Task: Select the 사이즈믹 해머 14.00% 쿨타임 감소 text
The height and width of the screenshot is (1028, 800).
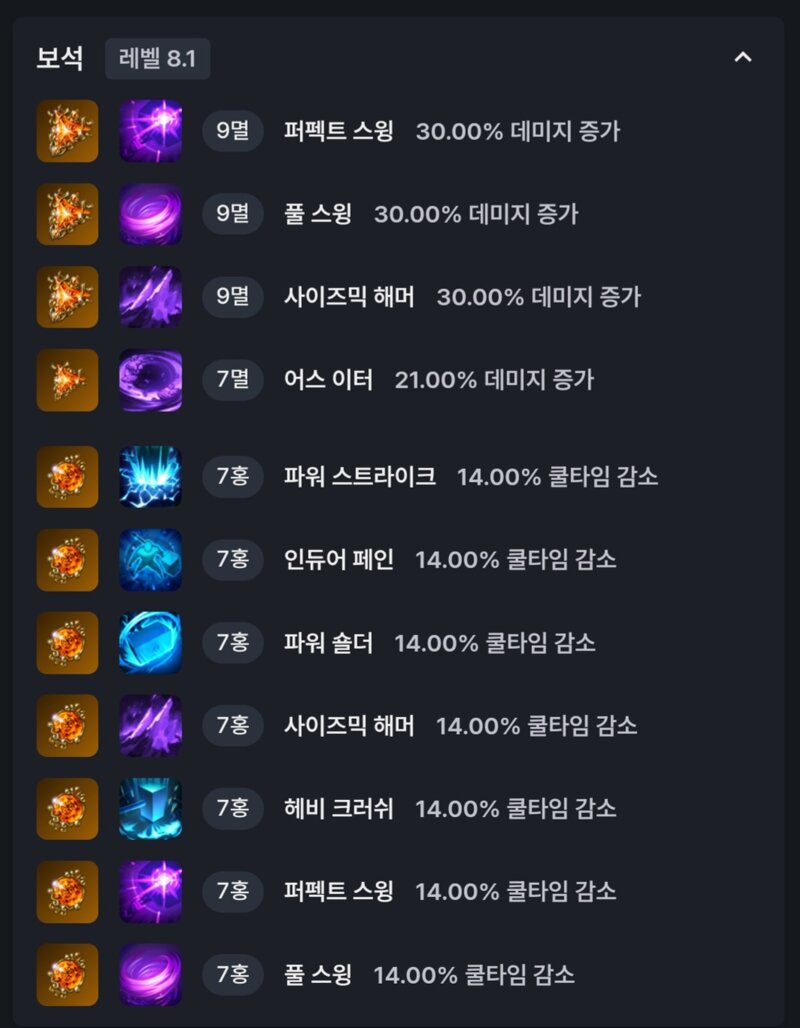Action: pyautogui.click(x=460, y=726)
